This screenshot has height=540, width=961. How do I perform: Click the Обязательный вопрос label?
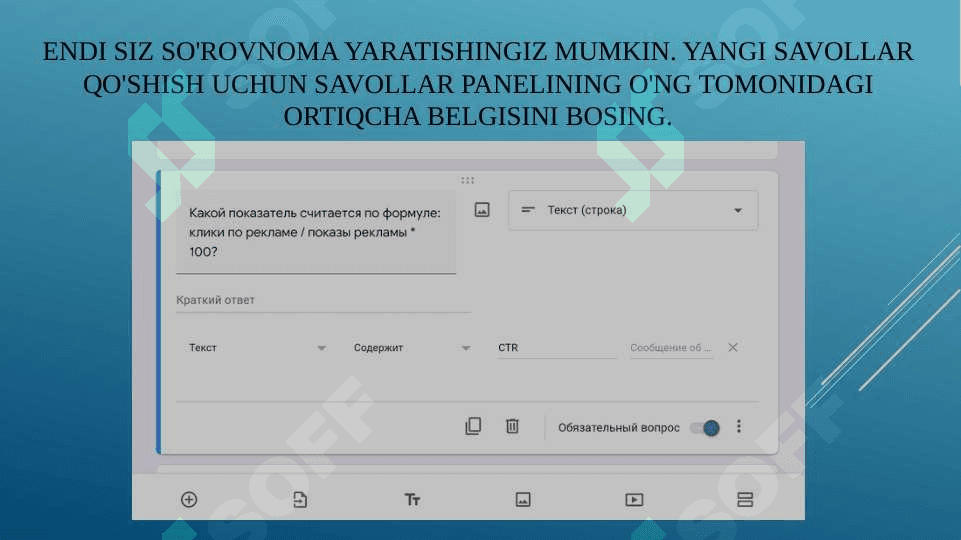[618, 428]
